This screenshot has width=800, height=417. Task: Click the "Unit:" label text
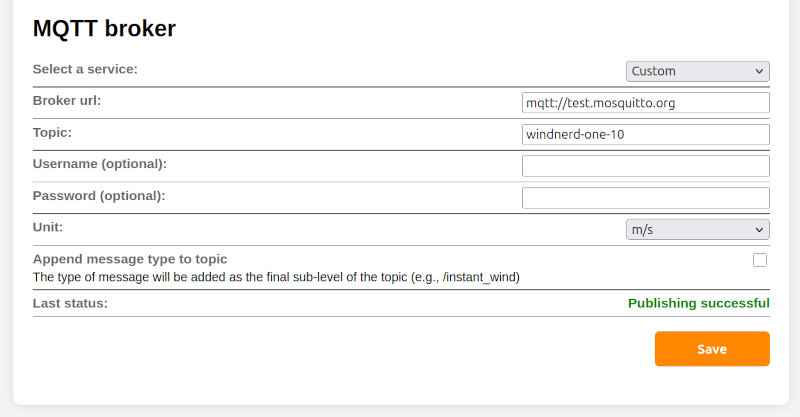coord(48,227)
